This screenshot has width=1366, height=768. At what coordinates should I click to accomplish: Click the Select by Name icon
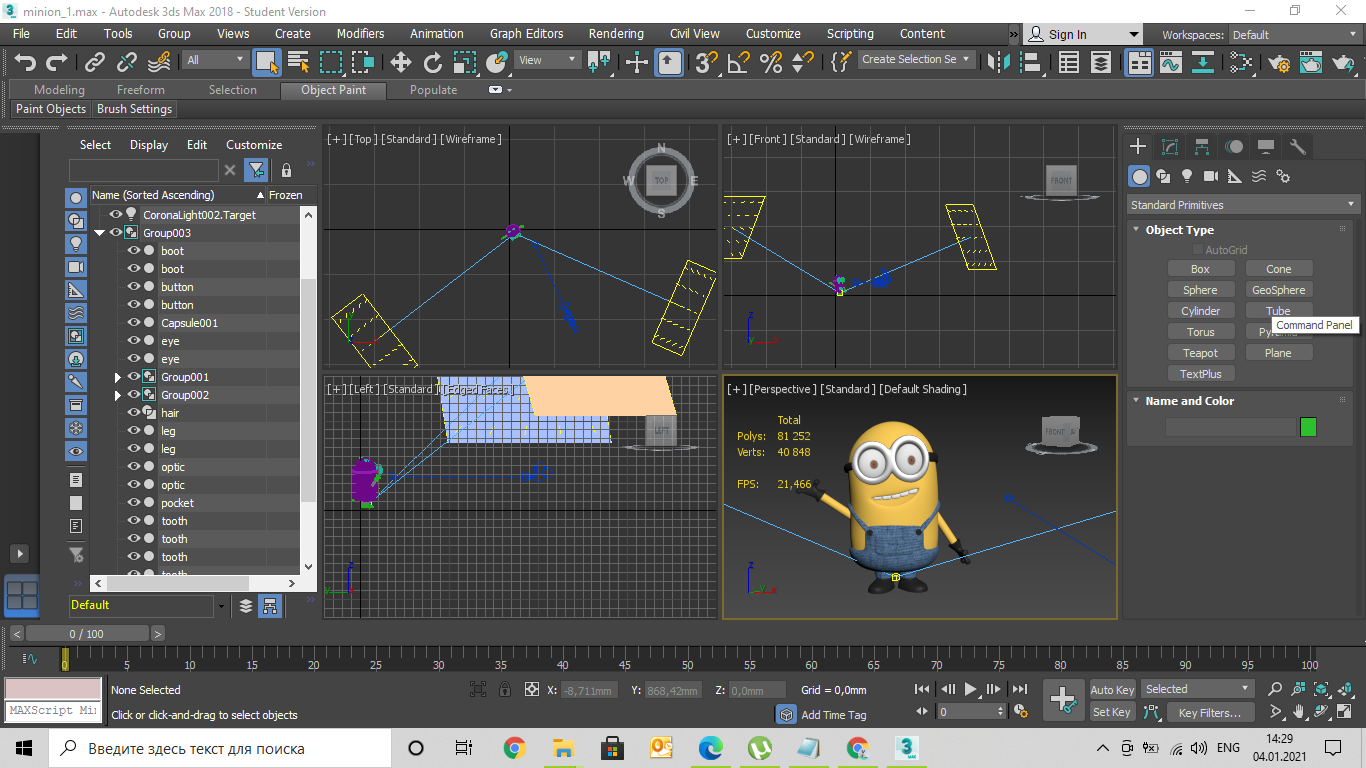tap(298, 63)
